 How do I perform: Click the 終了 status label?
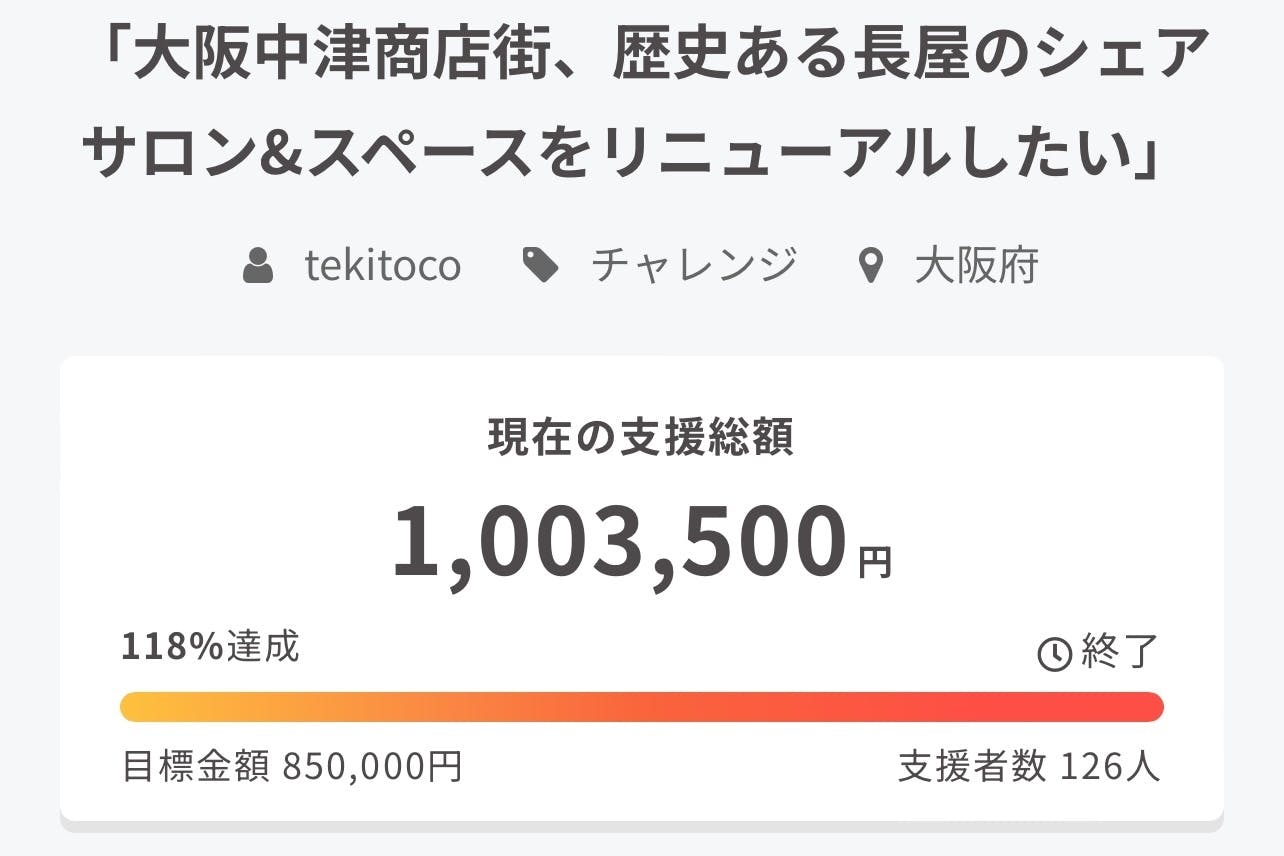click(1119, 653)
